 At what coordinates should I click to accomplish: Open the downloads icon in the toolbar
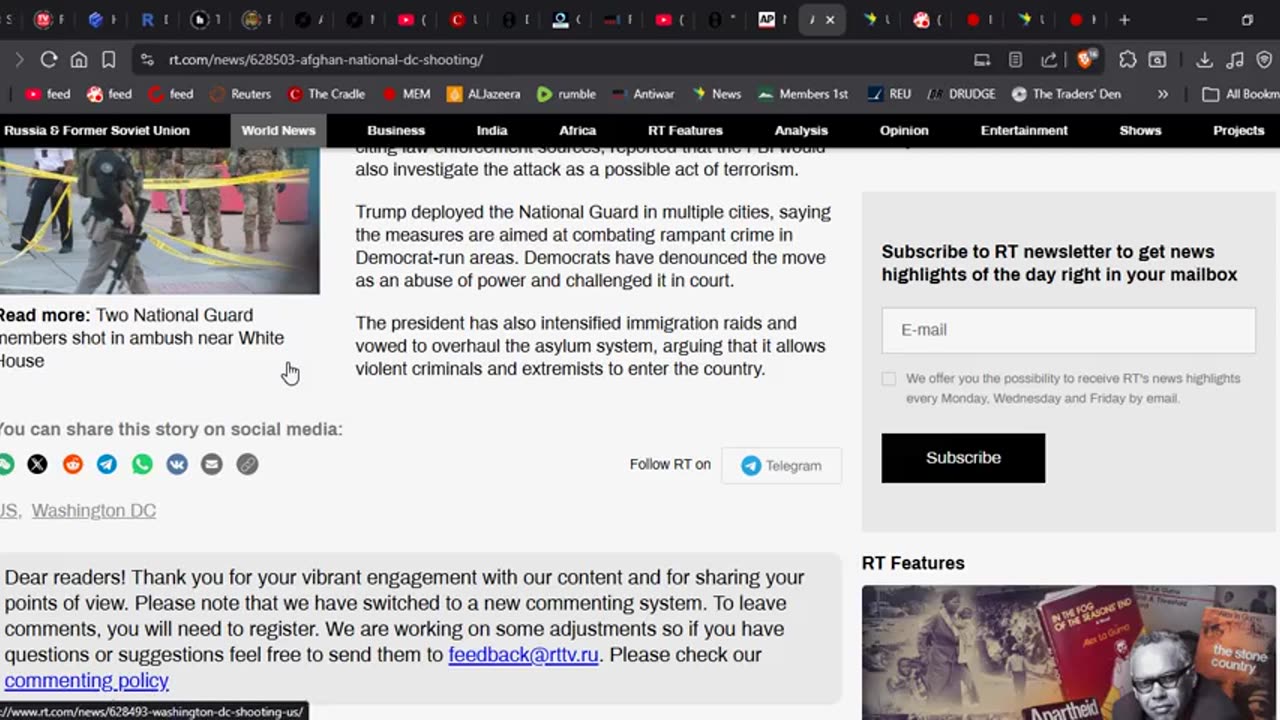1204,60
